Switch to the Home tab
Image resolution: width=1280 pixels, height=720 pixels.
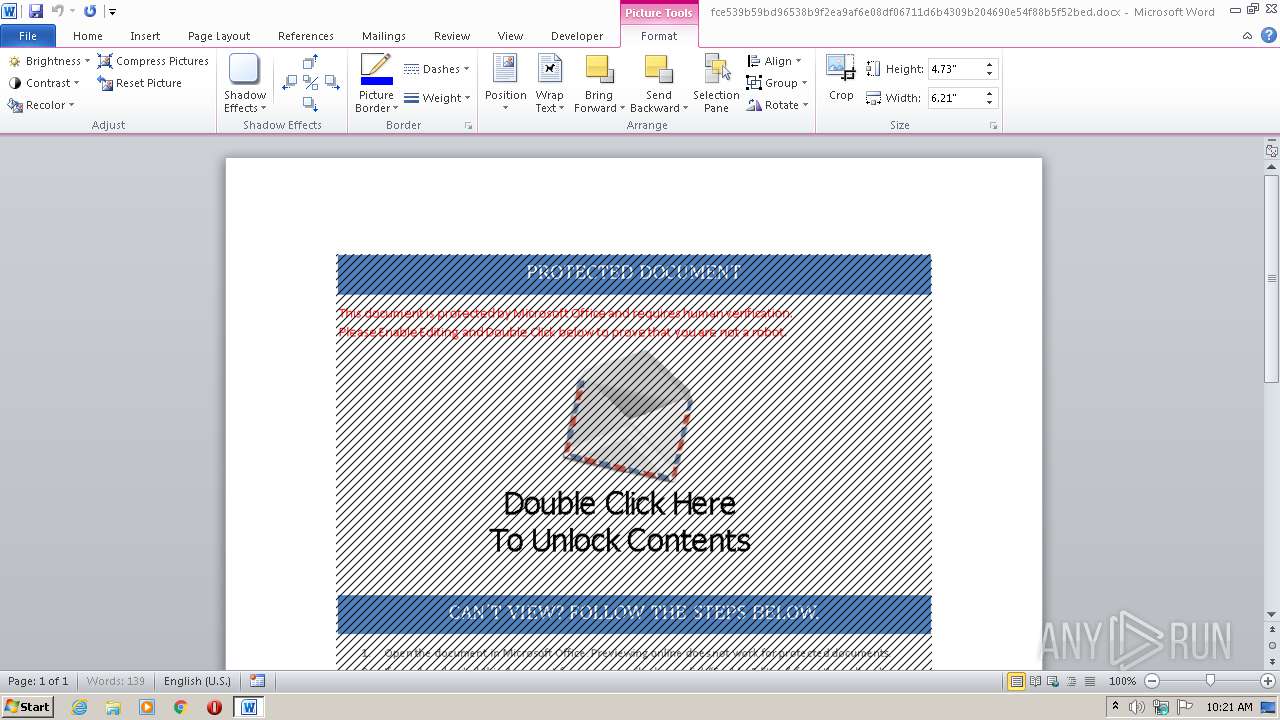click(88, 36)
